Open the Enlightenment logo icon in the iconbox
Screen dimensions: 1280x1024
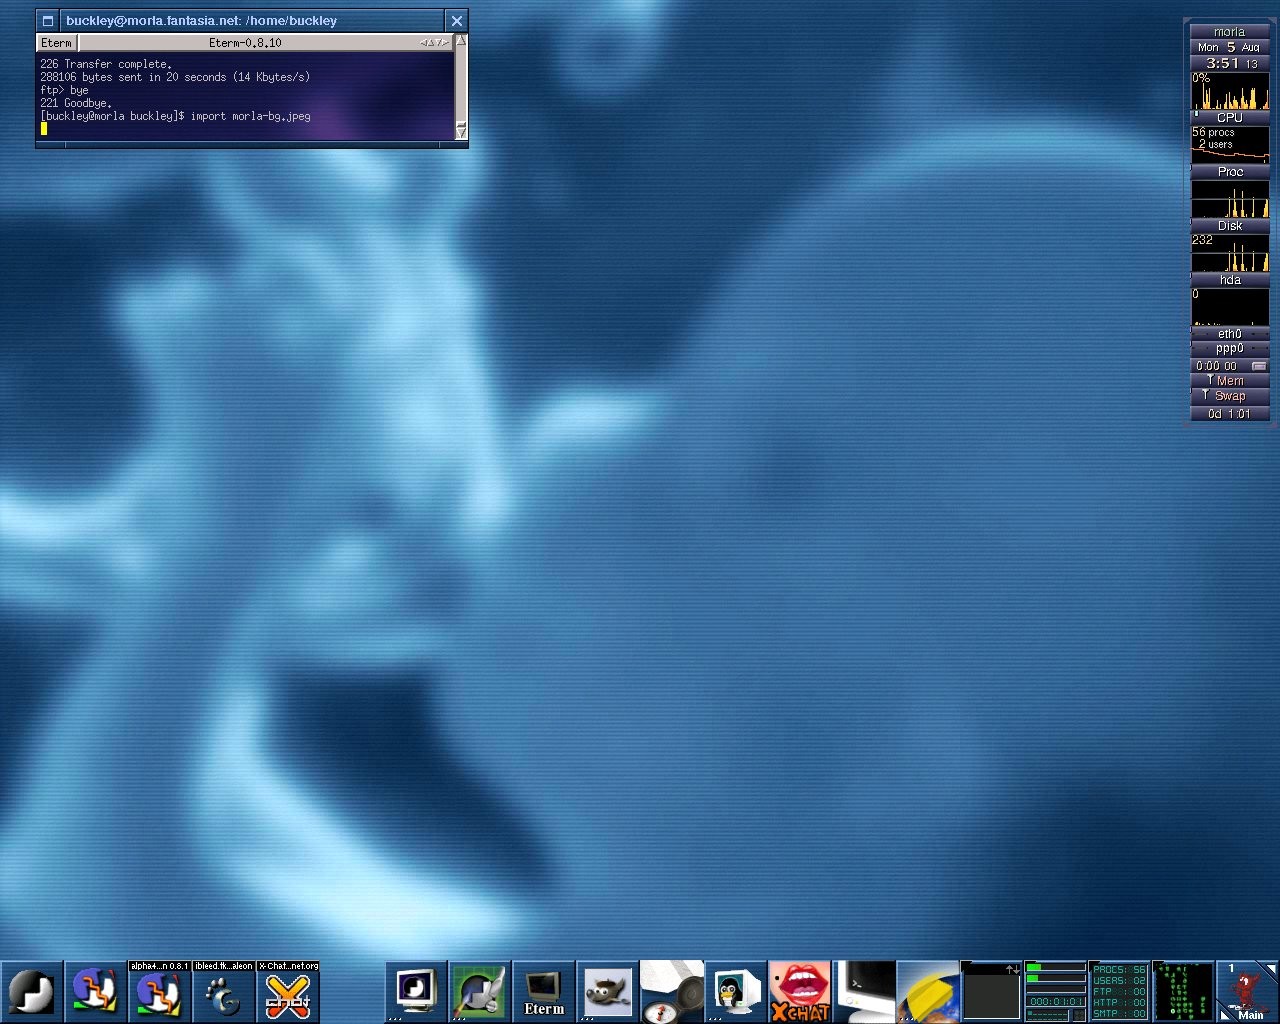point(31,992)
